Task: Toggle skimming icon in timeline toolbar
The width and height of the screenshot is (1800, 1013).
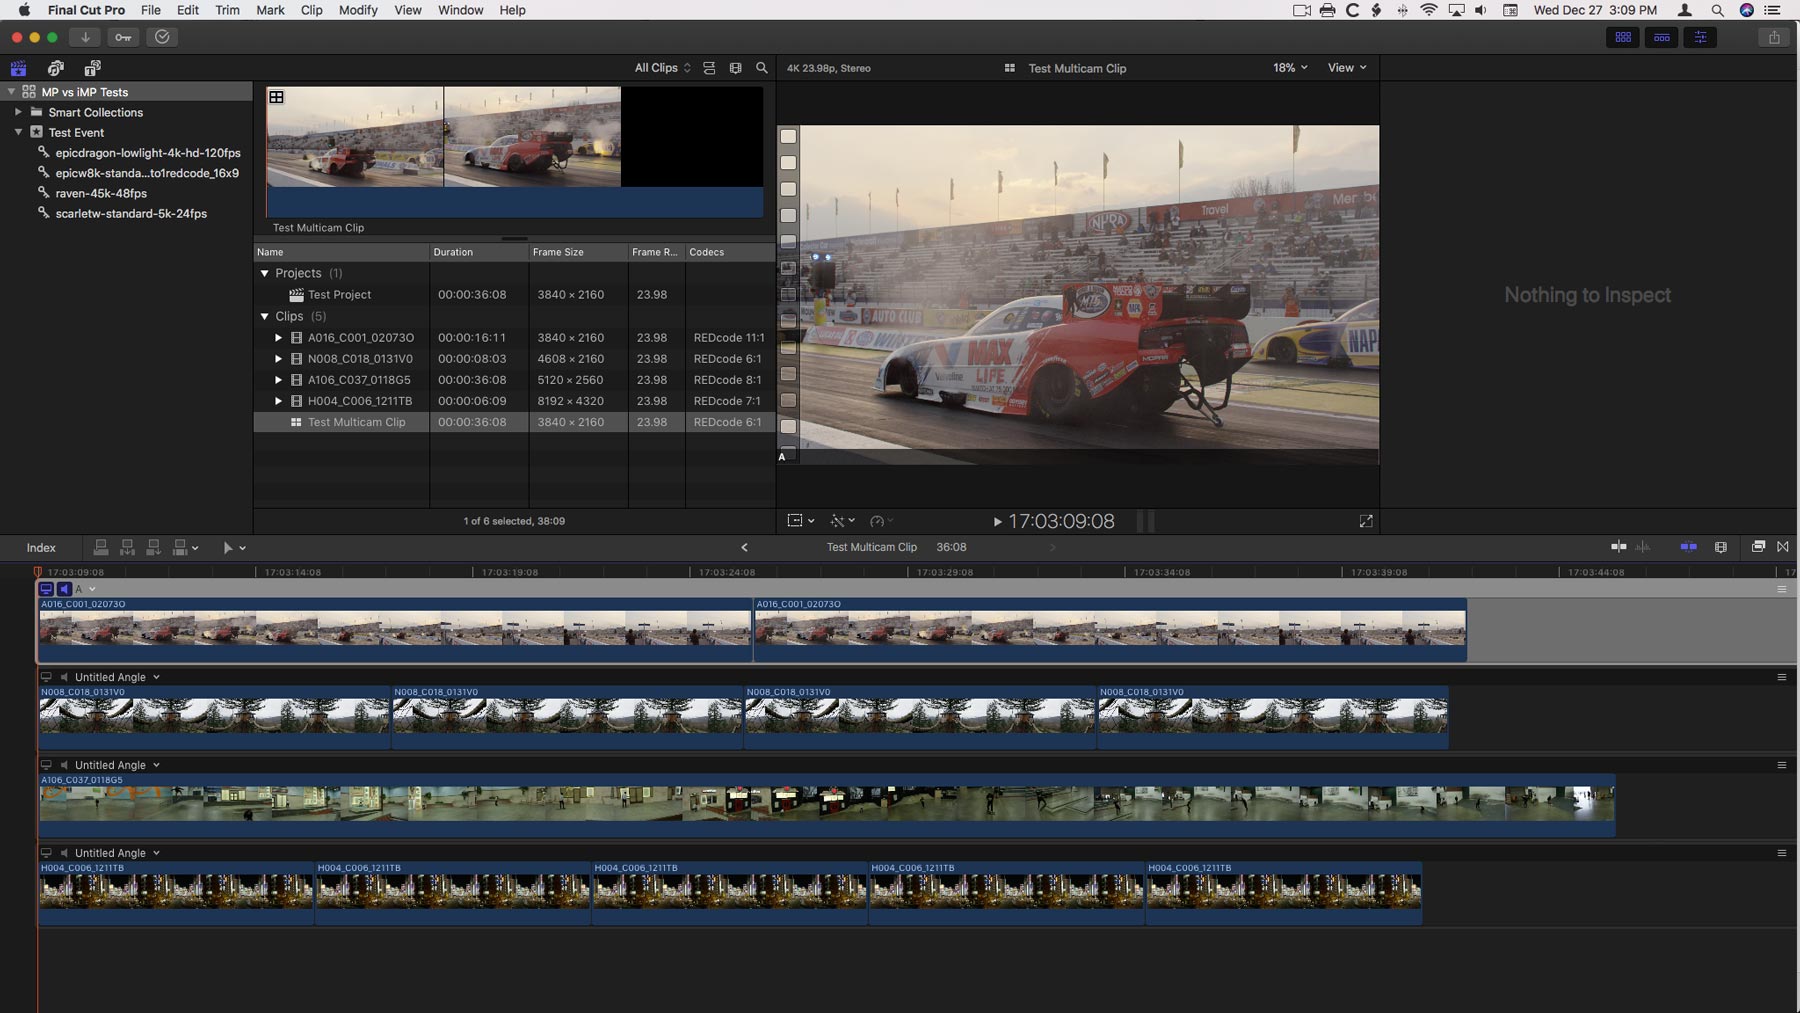Action: tap(1618, 547)
